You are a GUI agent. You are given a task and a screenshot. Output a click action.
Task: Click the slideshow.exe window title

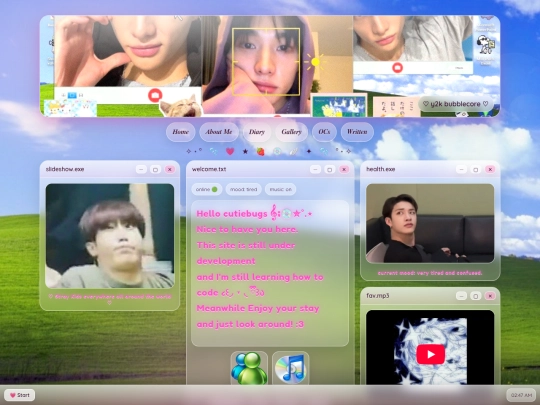(65, 169)
